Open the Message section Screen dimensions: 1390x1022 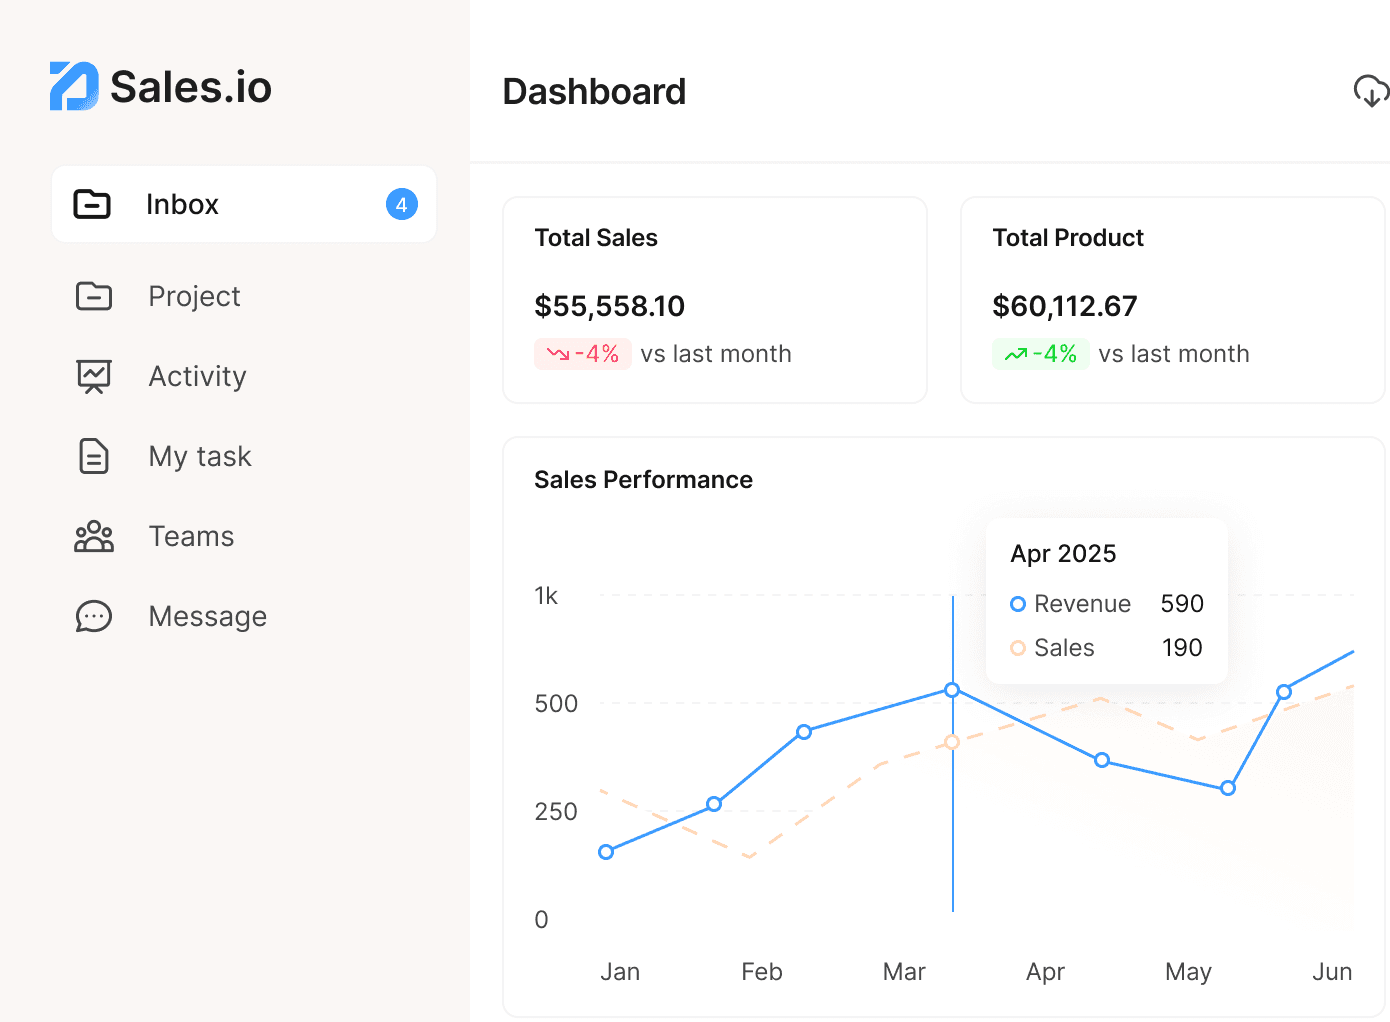click(x=207, y=616)
